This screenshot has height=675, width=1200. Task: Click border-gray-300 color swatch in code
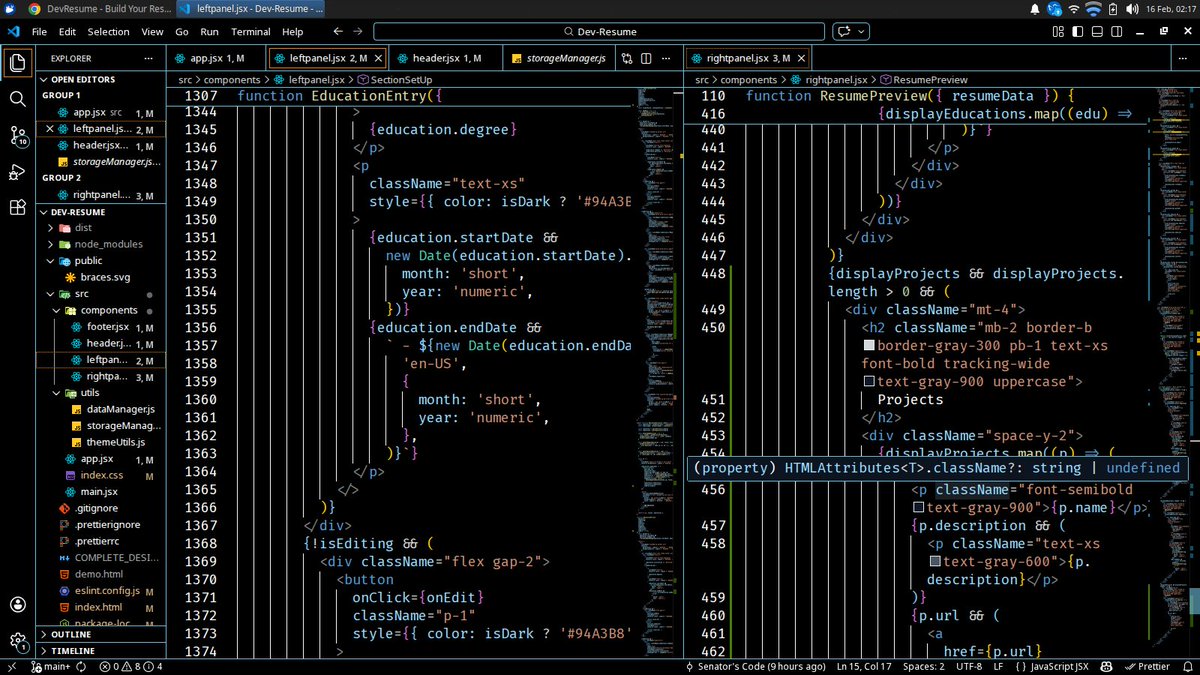[x=869, y=346]
